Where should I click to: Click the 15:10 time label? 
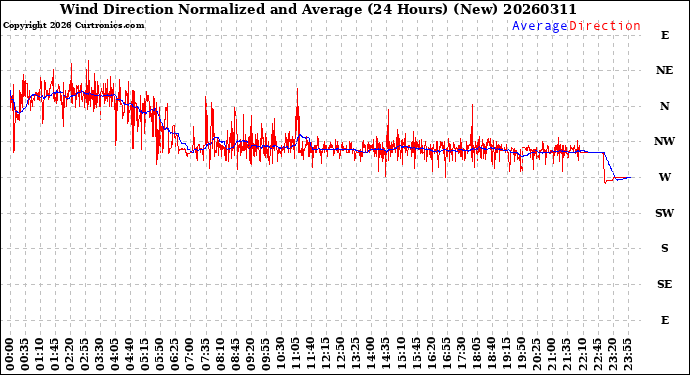(x=401, y=354)
